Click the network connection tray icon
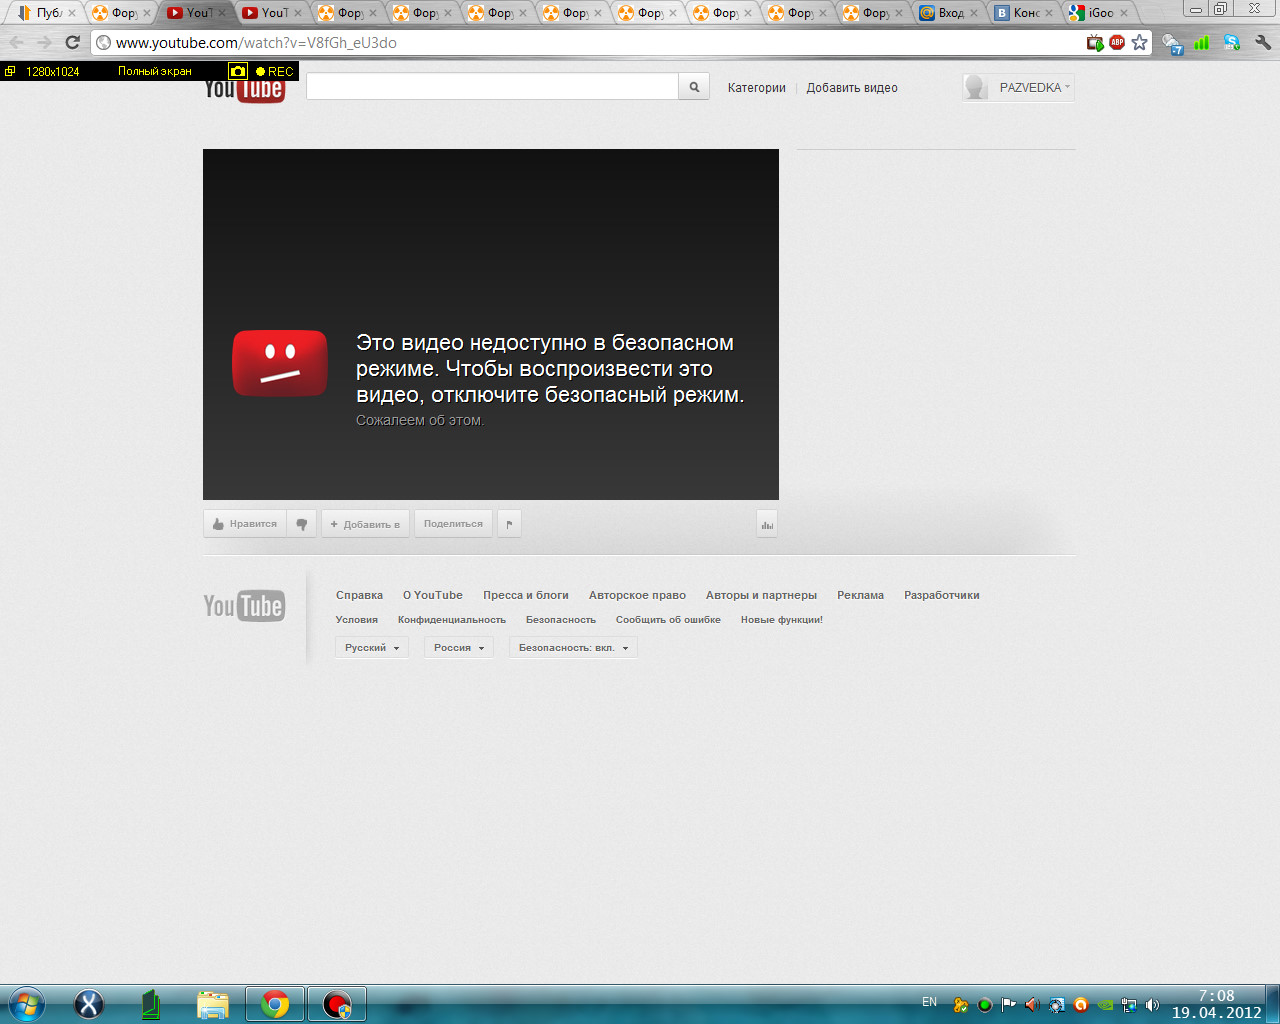This screenshot has height=1024, width=1280. coord(1129,1005)
